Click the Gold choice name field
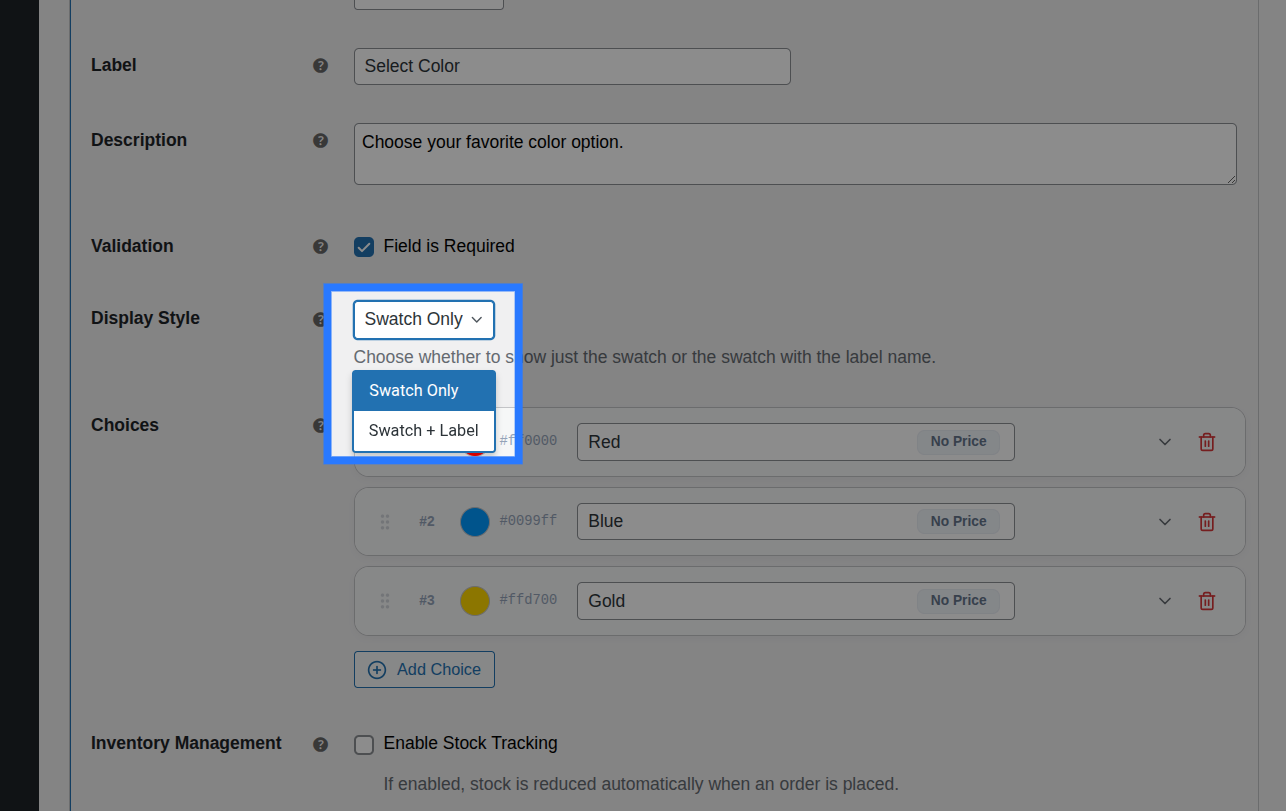The width and height of the screenshot is (1286, 811). pyautogui.click(x=796, y=601)
